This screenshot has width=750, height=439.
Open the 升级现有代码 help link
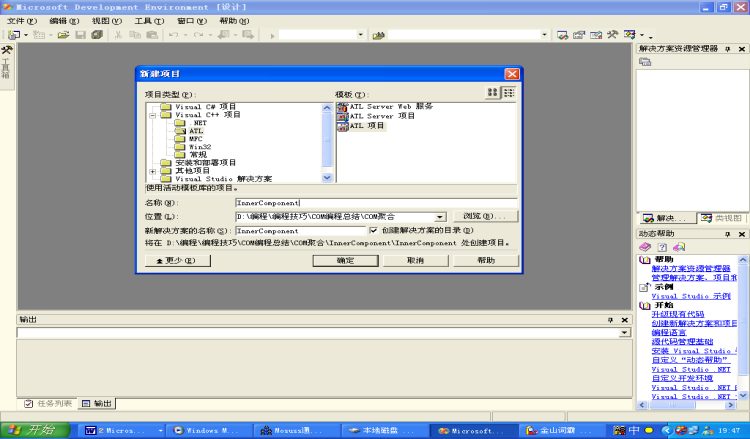click(678, 314)
